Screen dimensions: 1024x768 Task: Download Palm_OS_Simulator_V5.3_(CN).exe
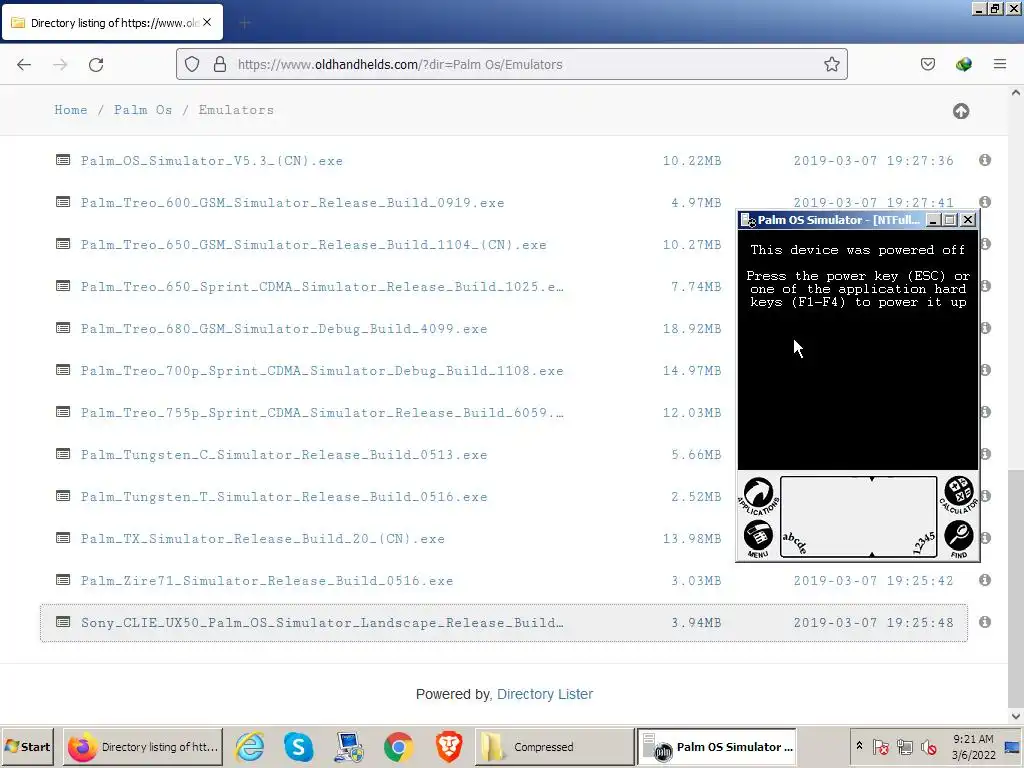(x=212, y=161)
